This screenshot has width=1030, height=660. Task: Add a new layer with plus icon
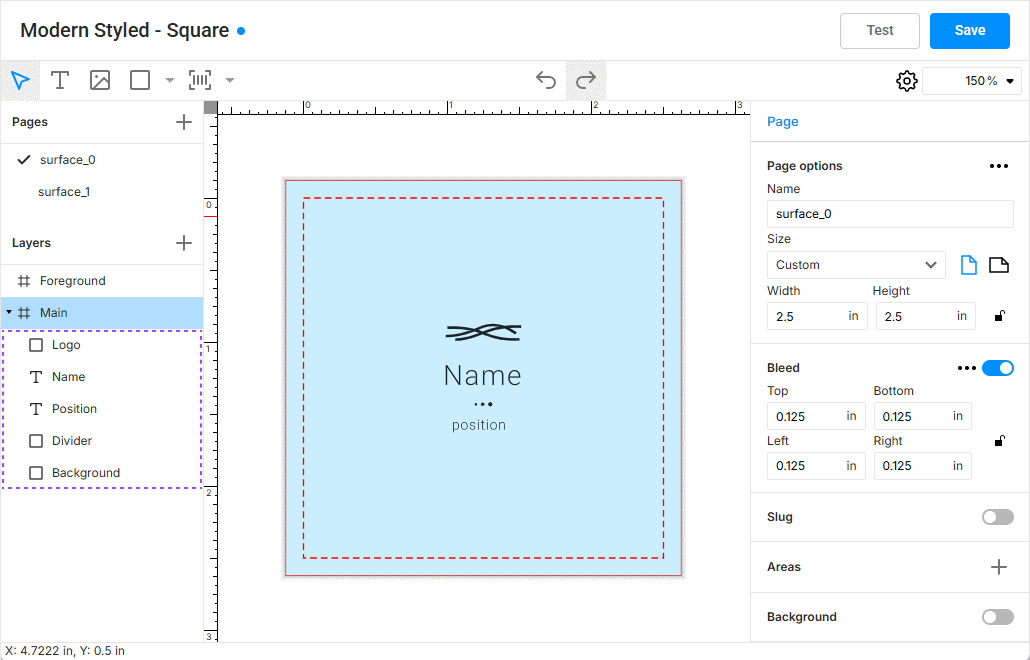click(x=184, y=243)
